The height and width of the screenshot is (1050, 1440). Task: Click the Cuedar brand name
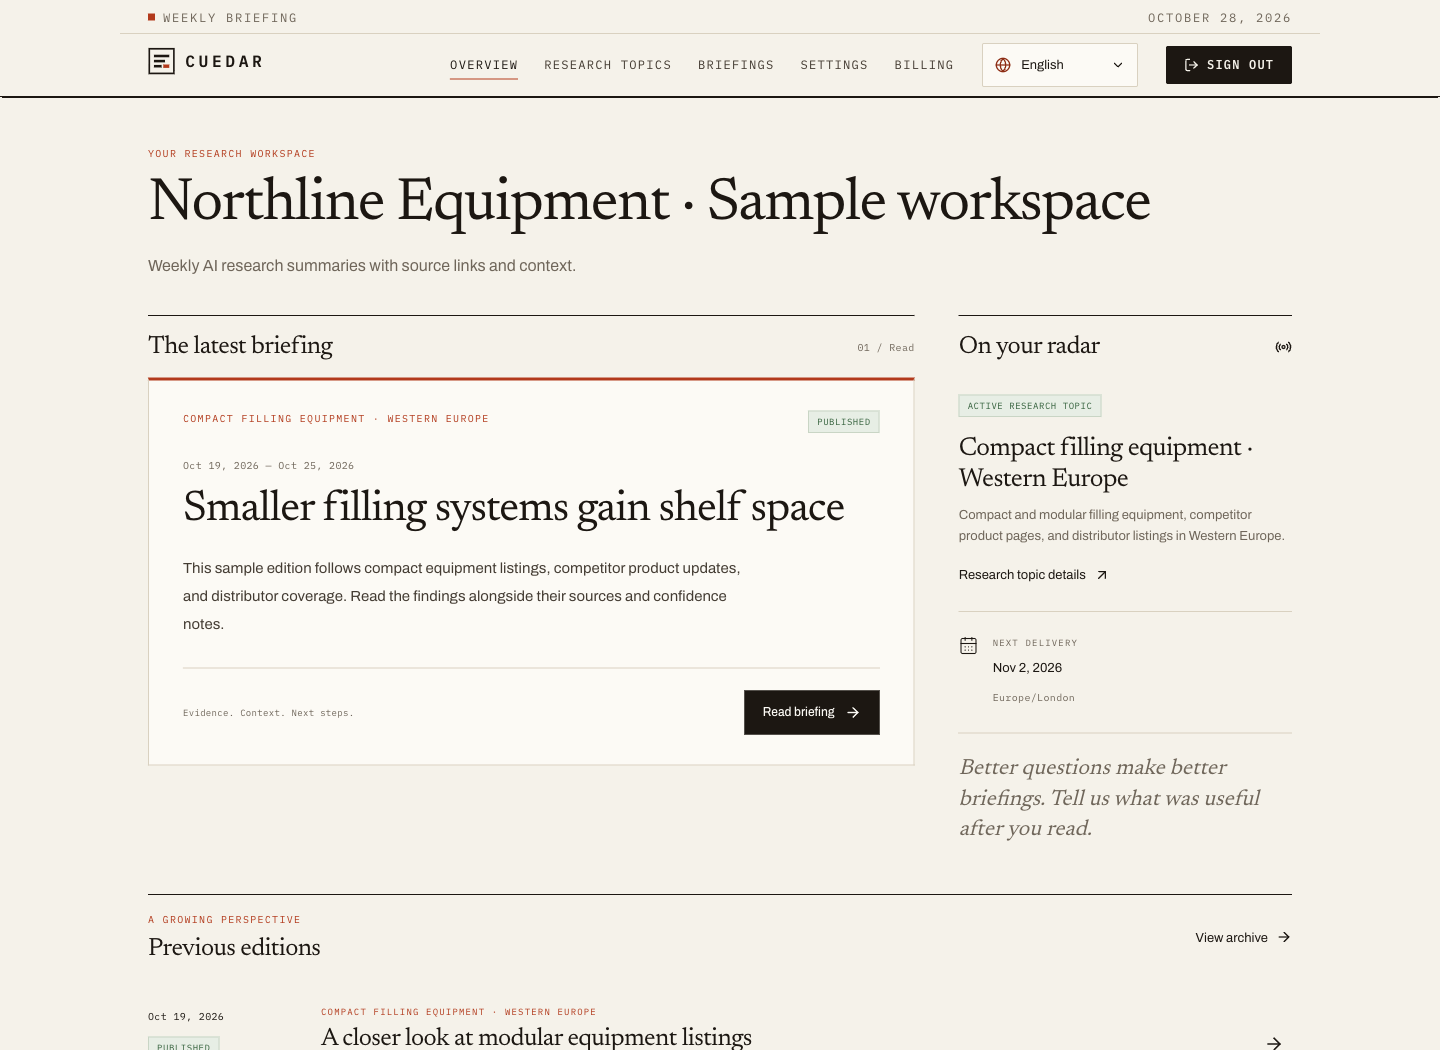[x=224, y=62]
